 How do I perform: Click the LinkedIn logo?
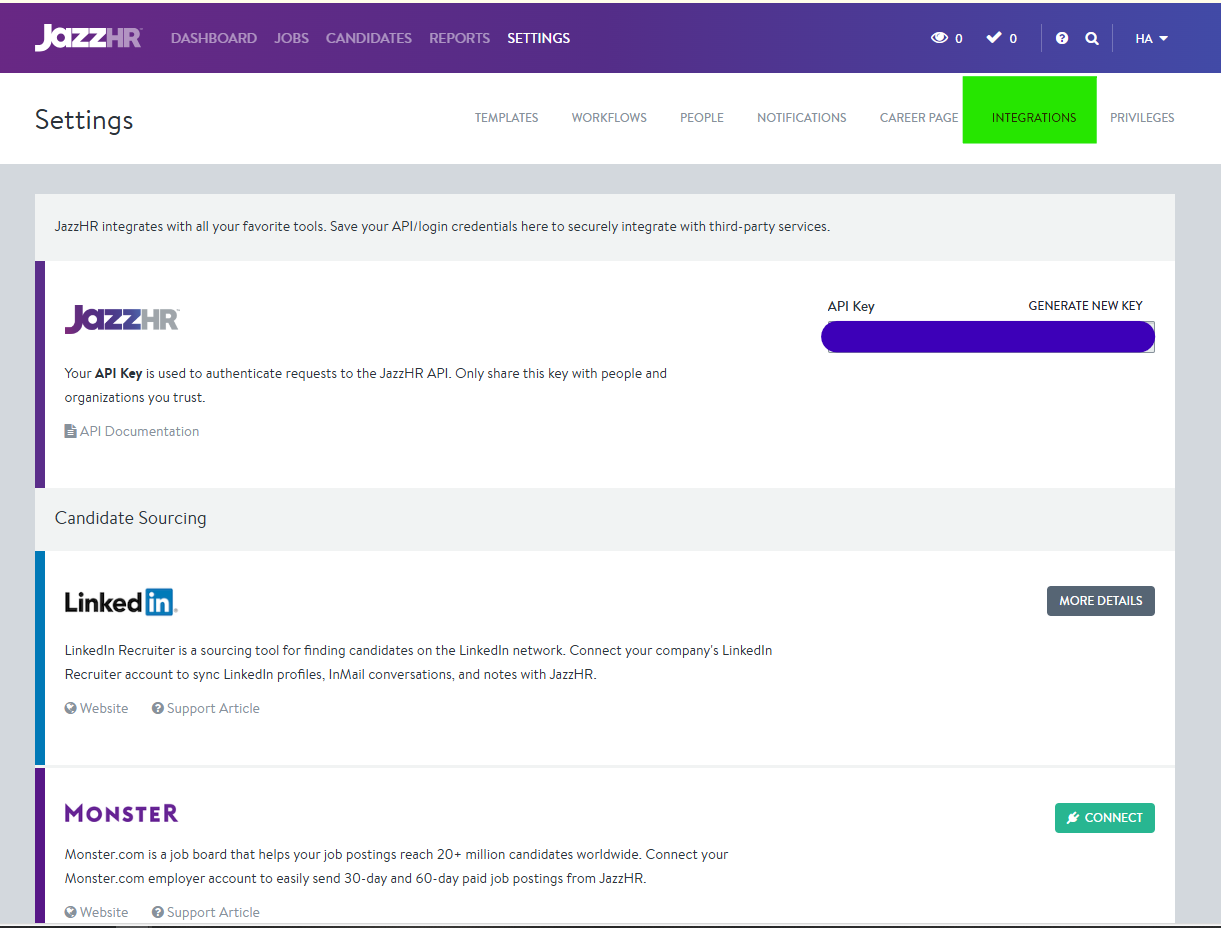click(121, 602)
